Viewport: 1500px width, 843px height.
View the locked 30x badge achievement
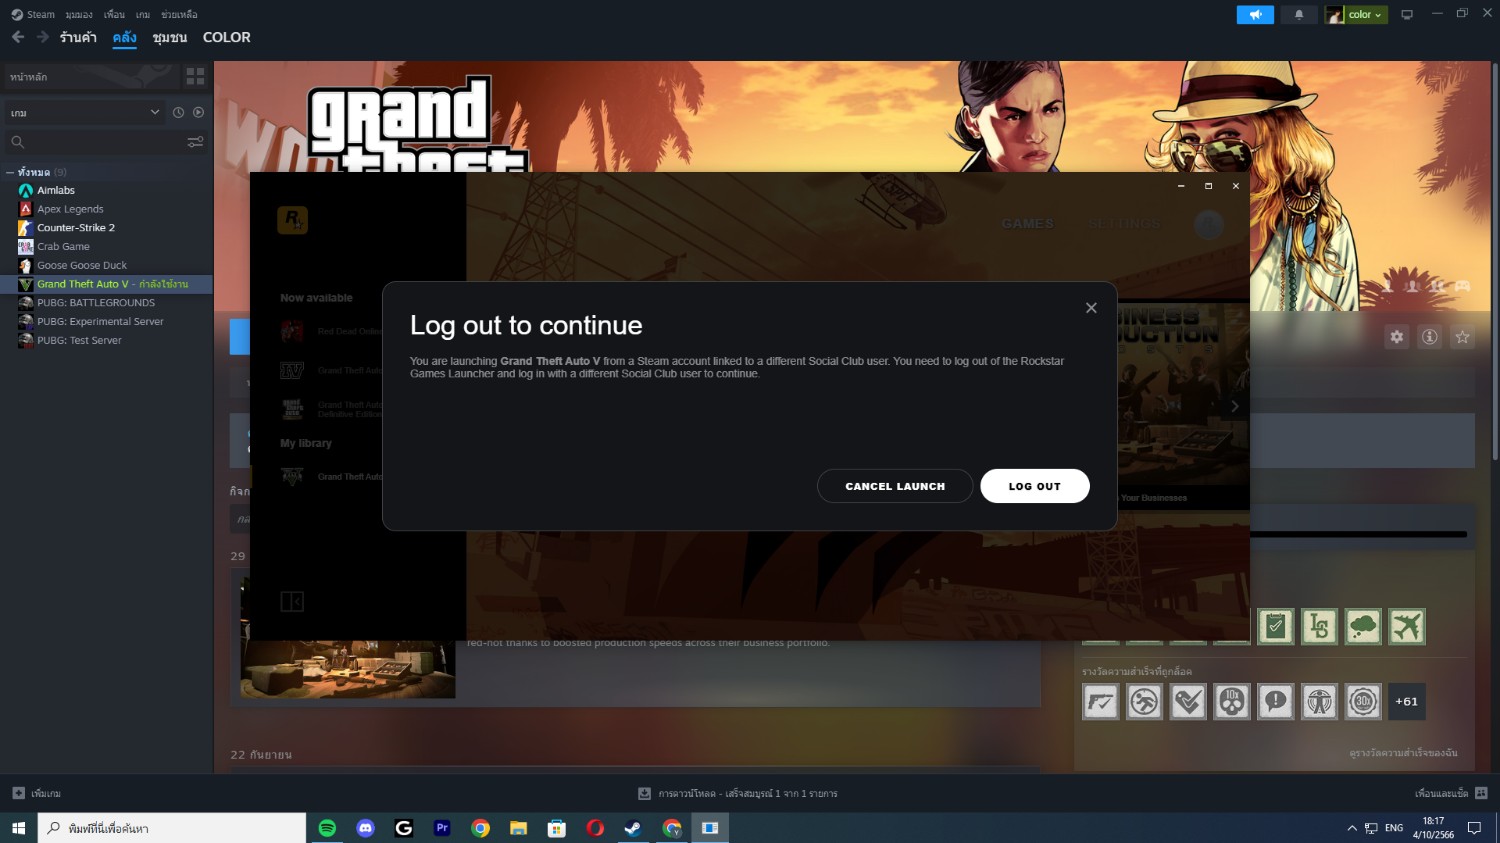[x=1363, y=702]
